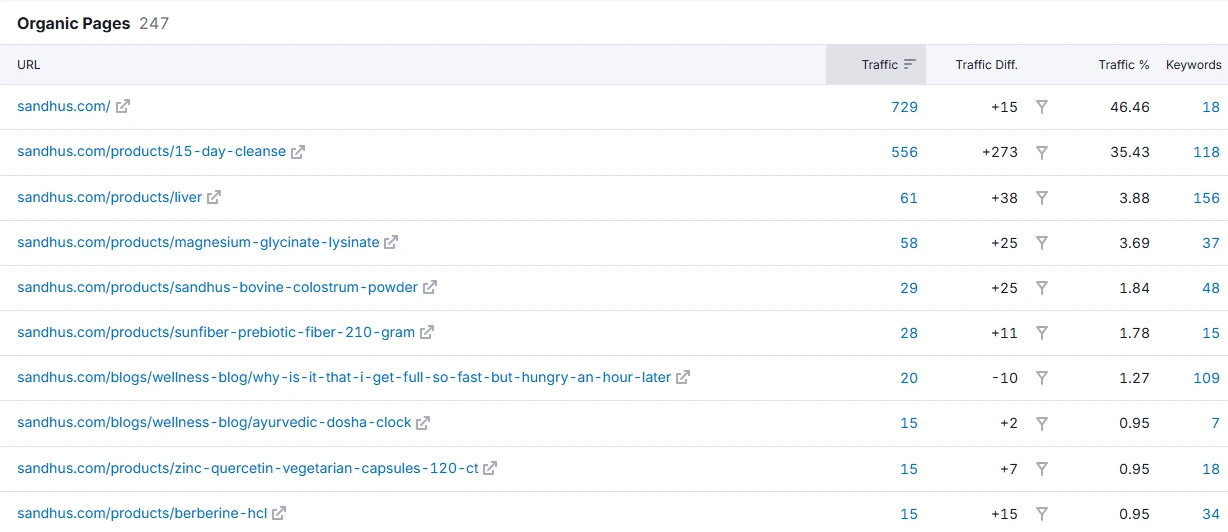Click external link icon beside liver product URL
Screen dimensions: 1228x532
coord(214,197)
